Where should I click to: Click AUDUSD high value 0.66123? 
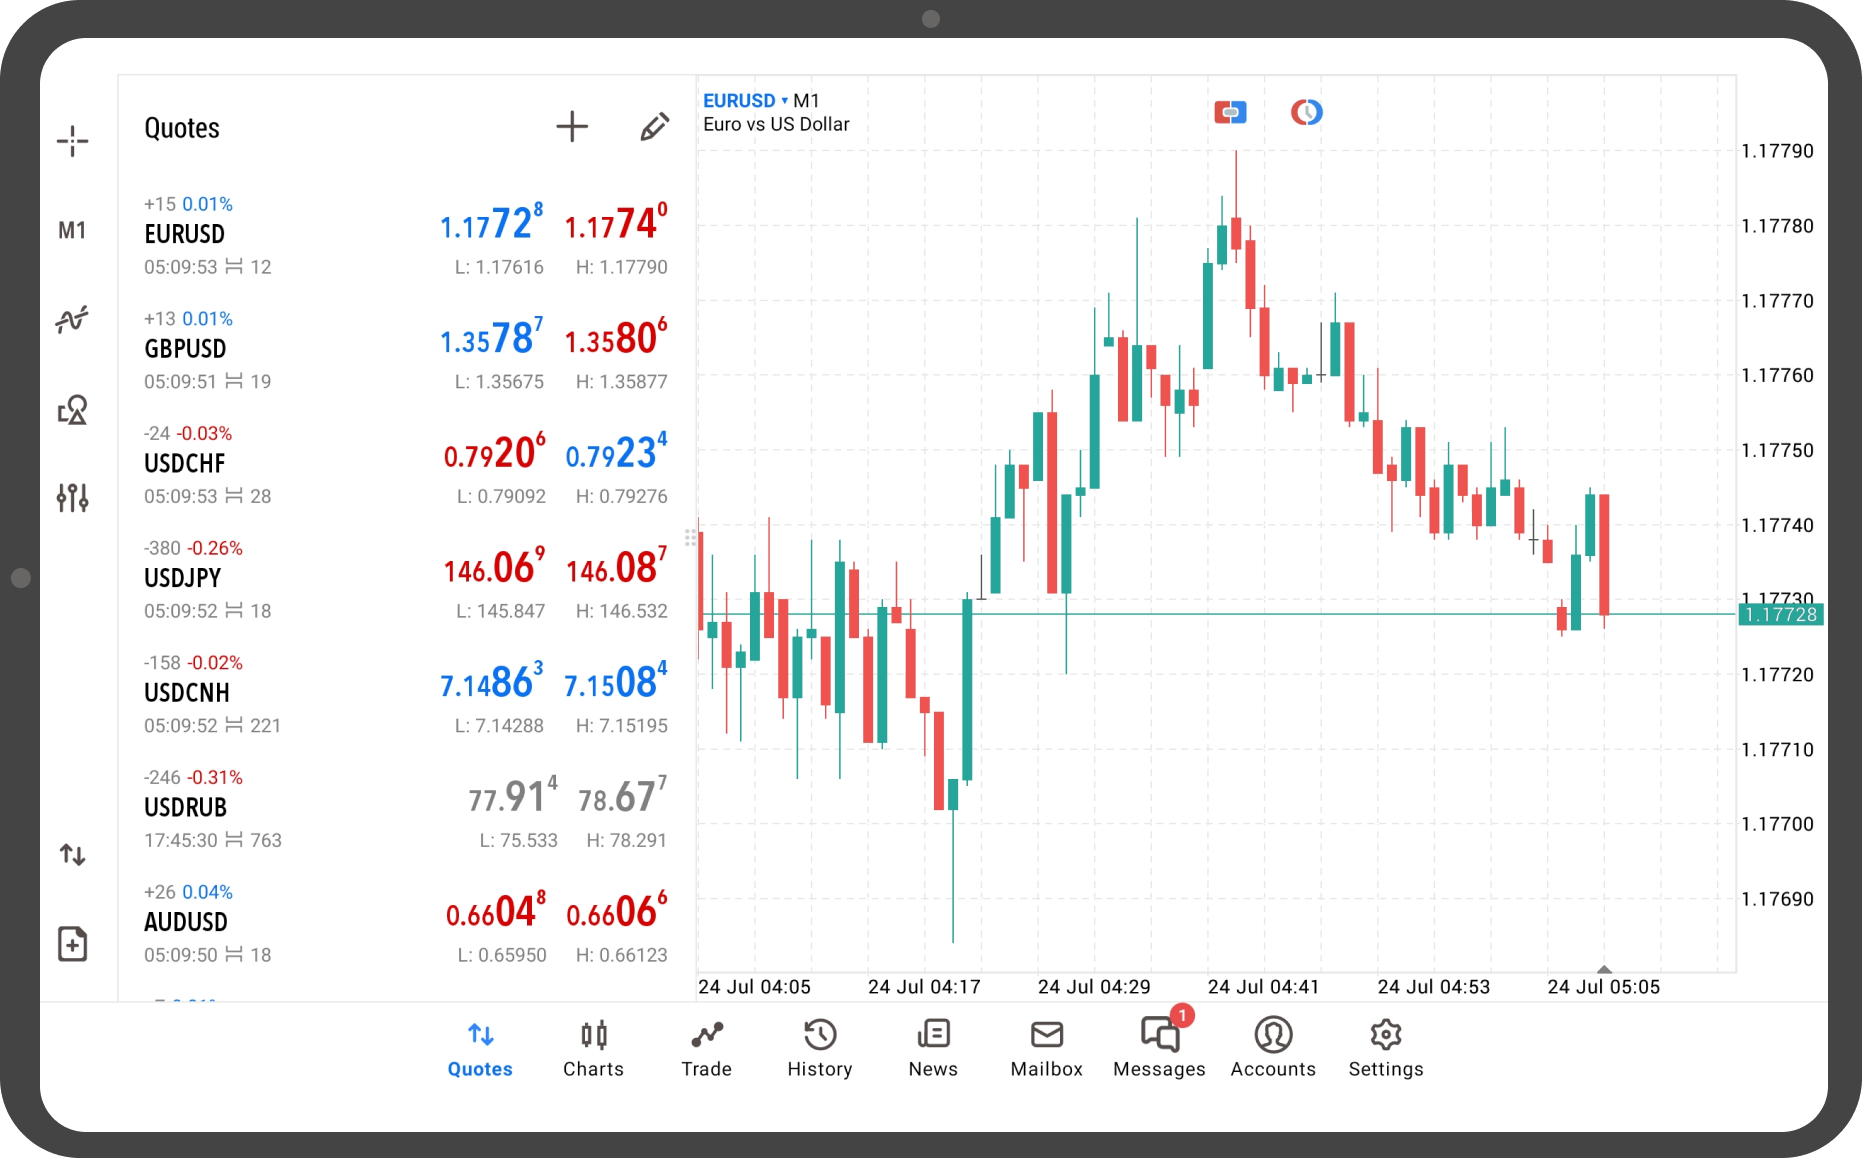(622, 955)
